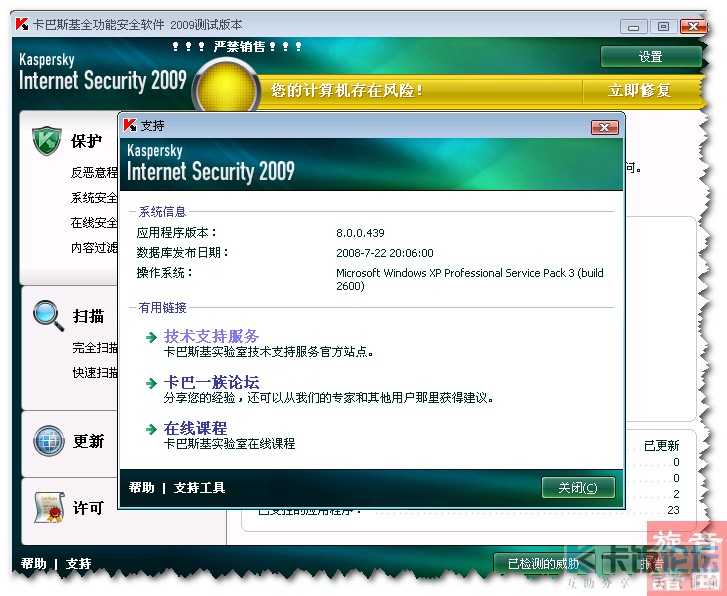This screenshot has width=727, height=596.
Task: Select 快速扫描 item under Scan
Action: (95, 372)
